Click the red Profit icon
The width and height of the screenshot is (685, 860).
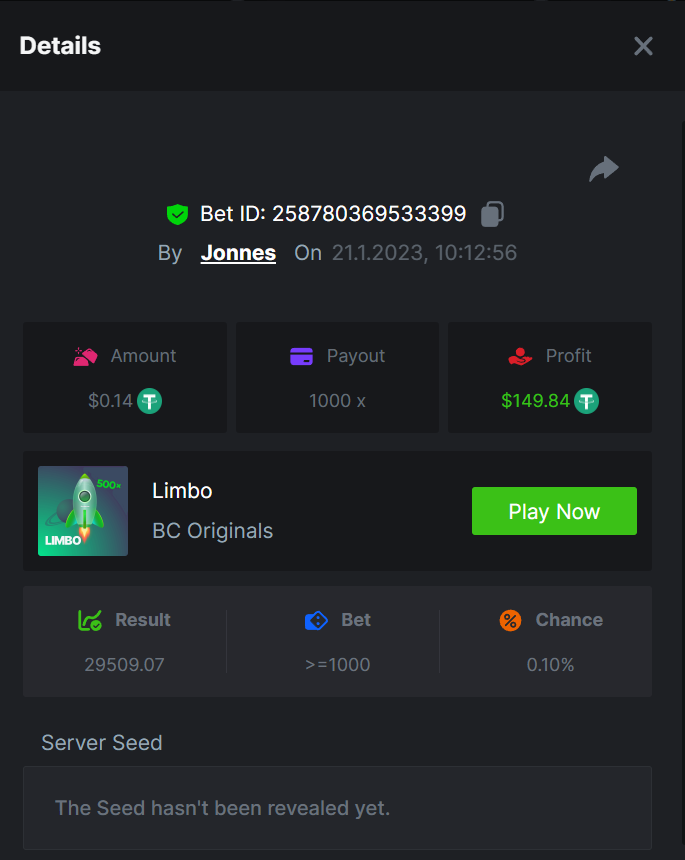pos(520,356)
